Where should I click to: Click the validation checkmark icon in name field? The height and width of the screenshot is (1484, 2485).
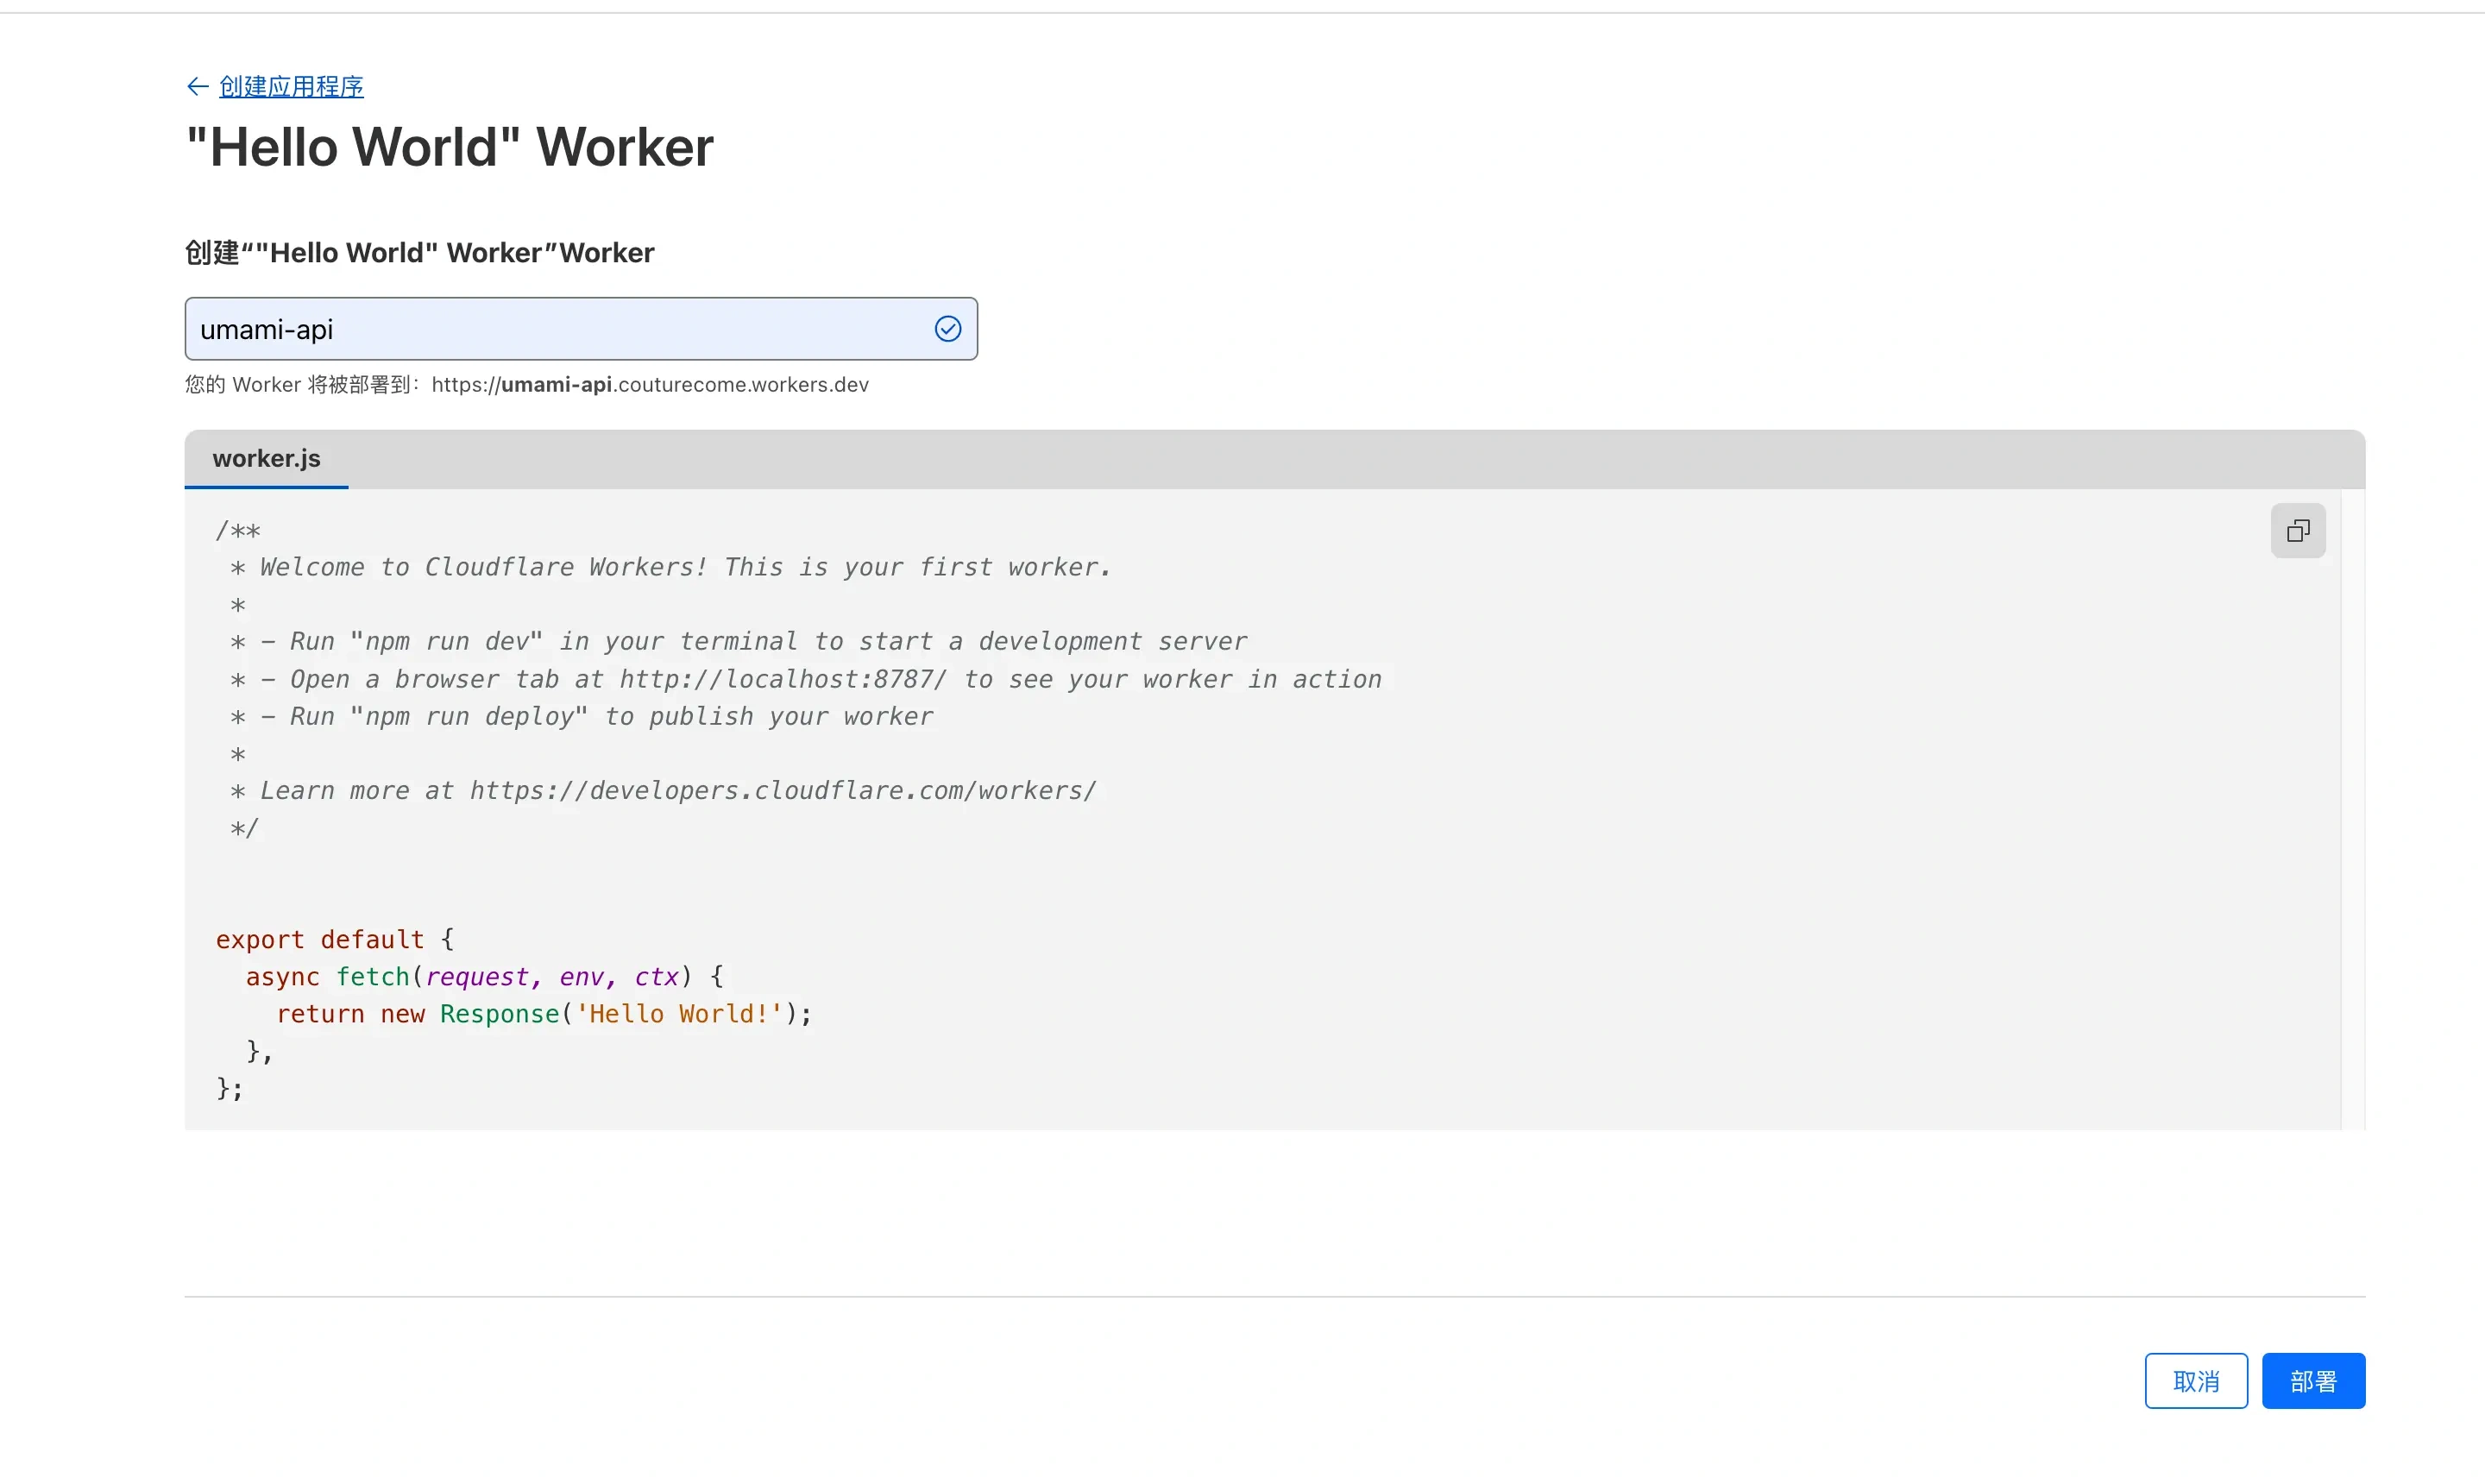pos(947,329)
